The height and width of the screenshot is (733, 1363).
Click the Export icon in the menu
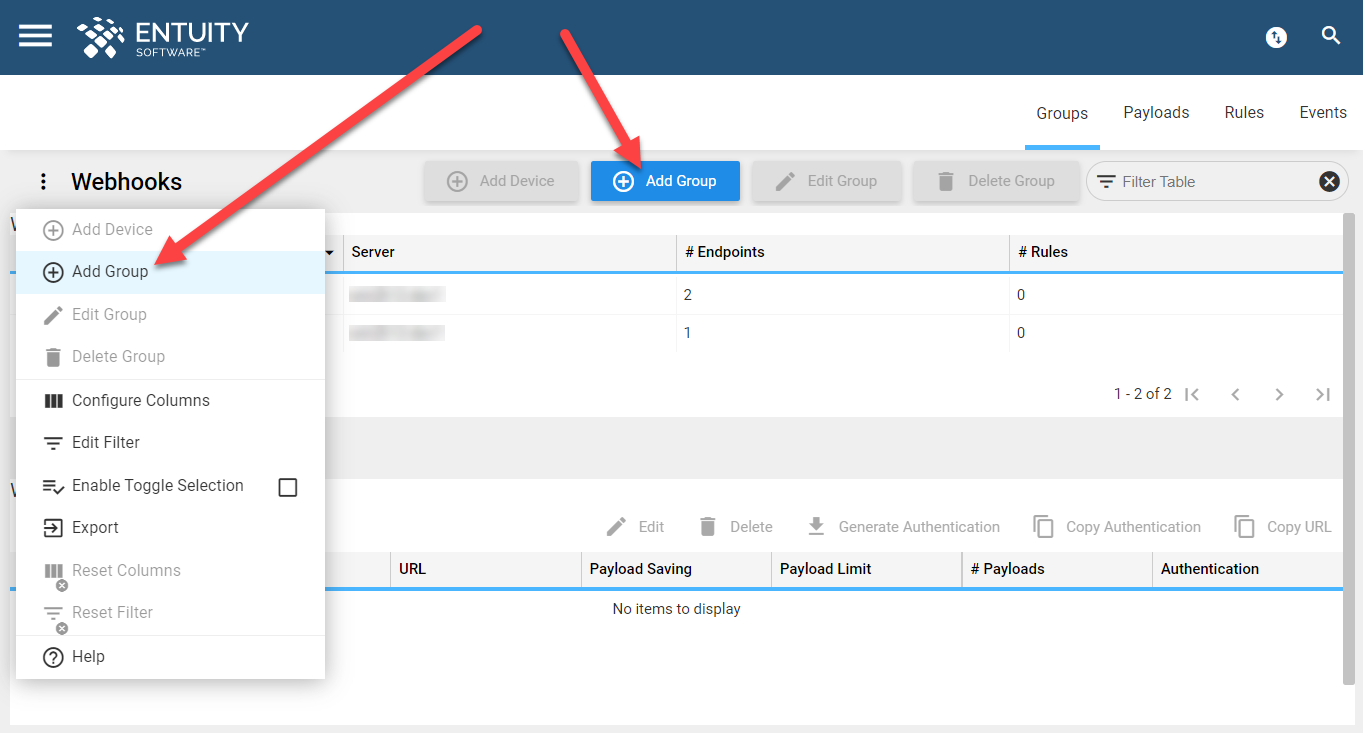[x=53, y=527]
